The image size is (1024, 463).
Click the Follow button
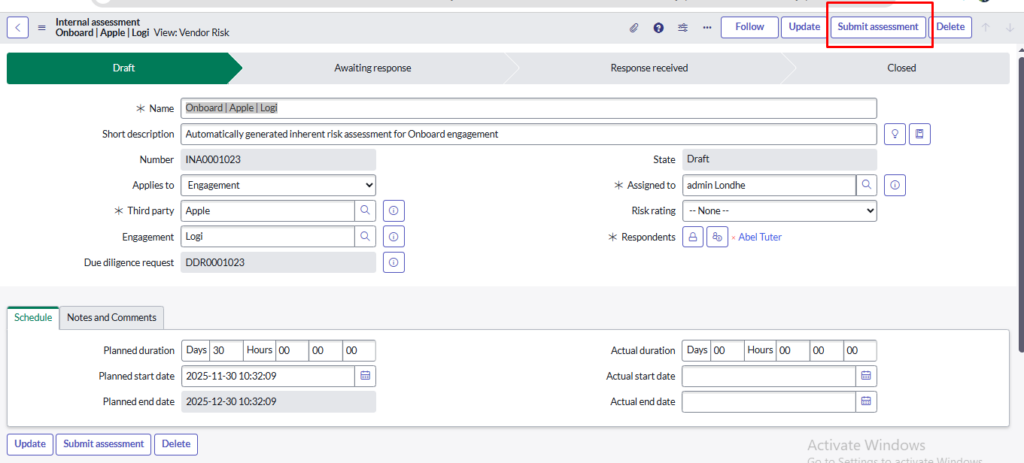[749, 27]
